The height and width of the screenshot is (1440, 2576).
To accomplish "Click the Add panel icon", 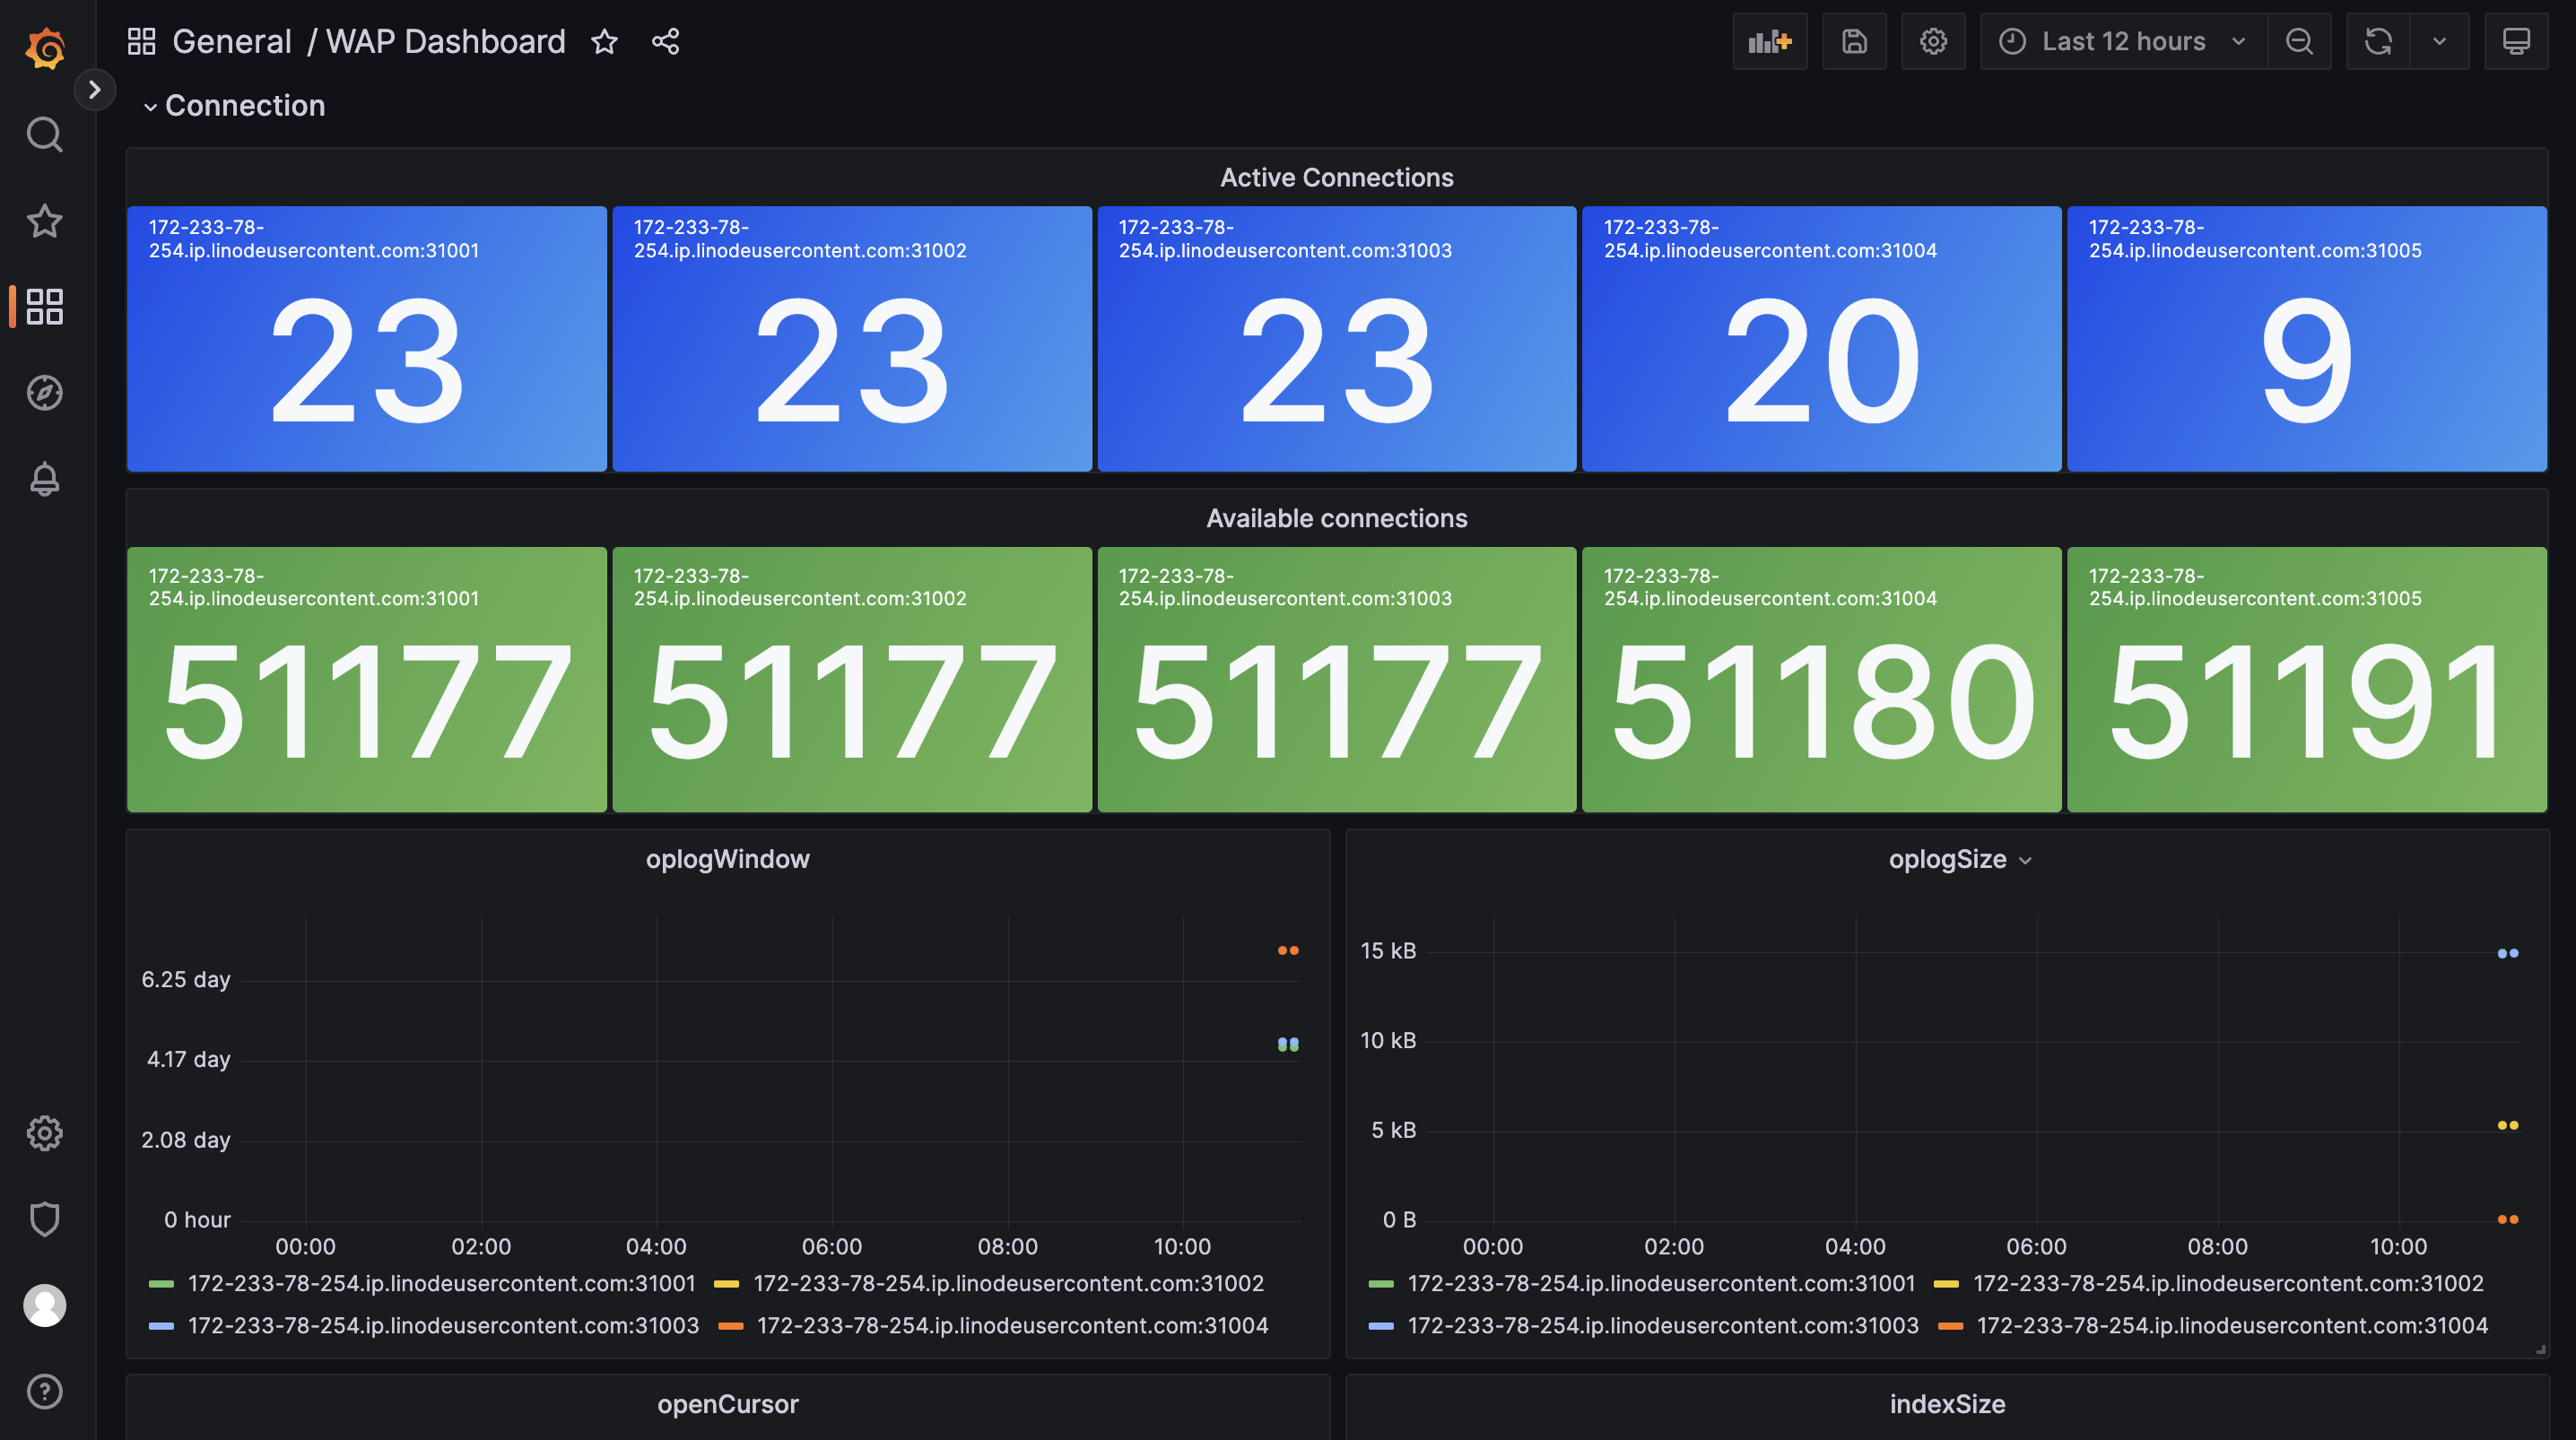I will tap(1769, 41).
